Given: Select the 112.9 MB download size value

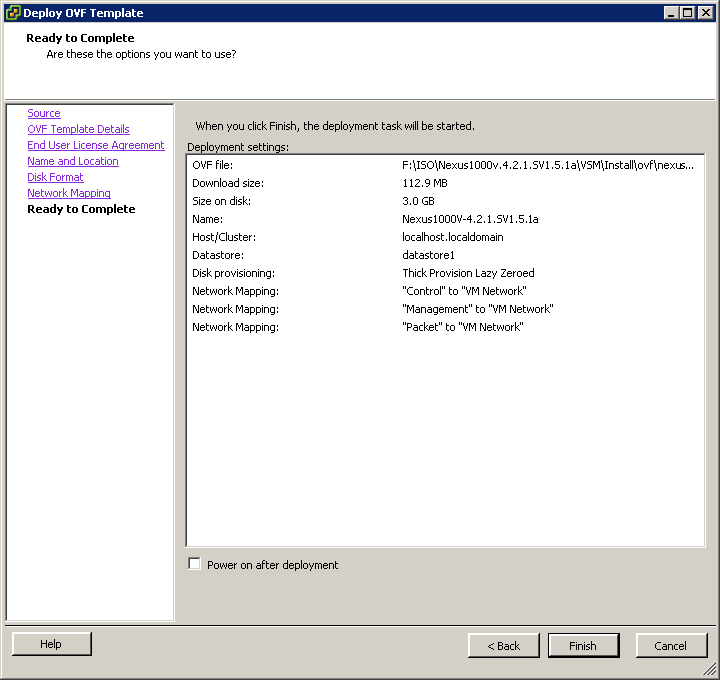Looking at the screenshot, I should 425,183.
